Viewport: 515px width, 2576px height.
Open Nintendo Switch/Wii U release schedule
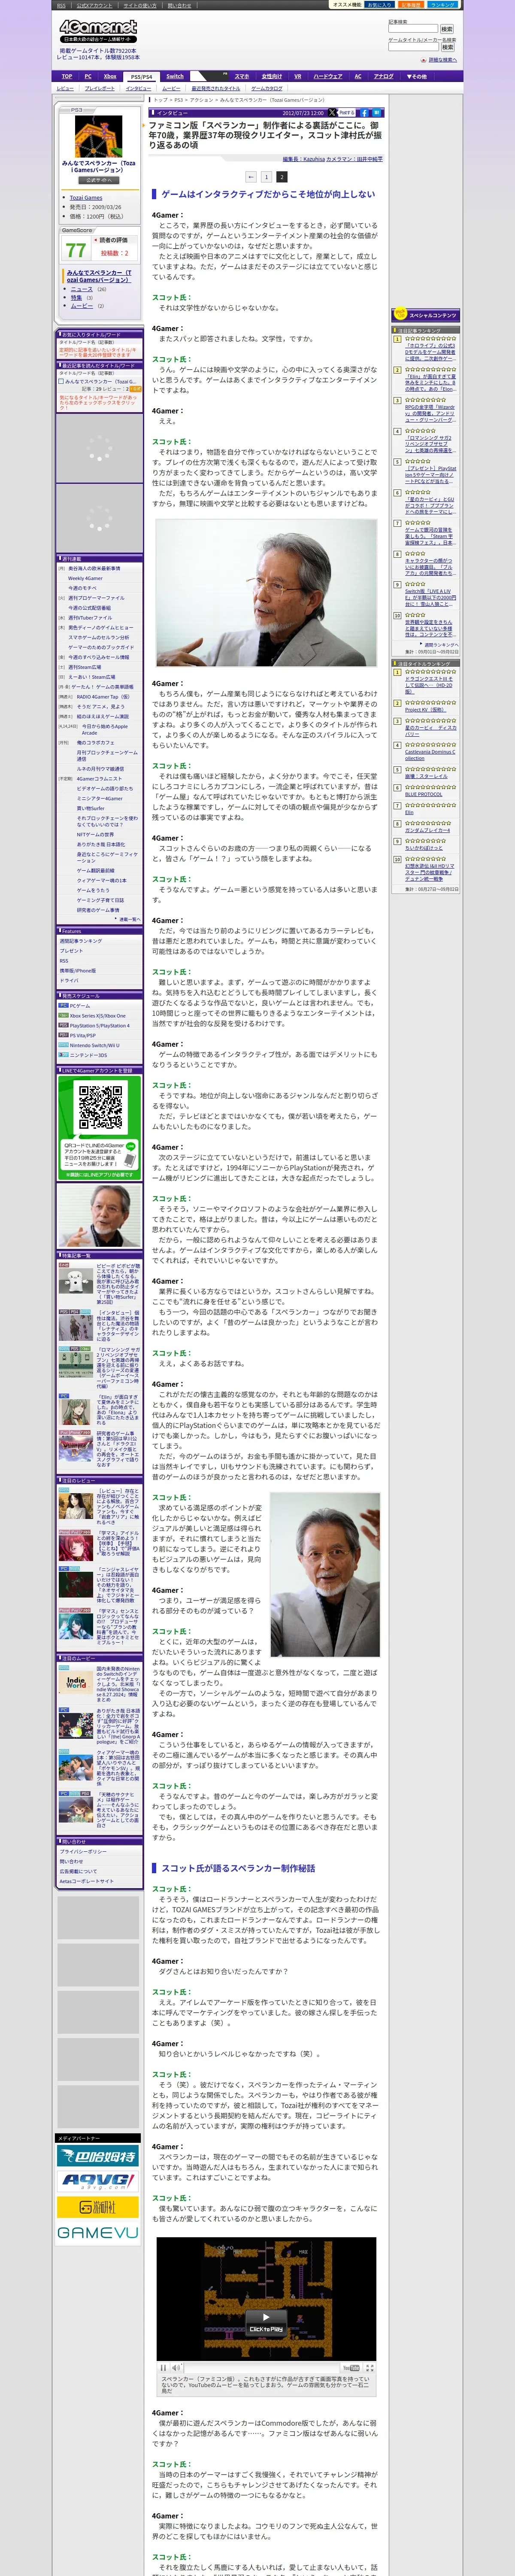[94, 1045]
